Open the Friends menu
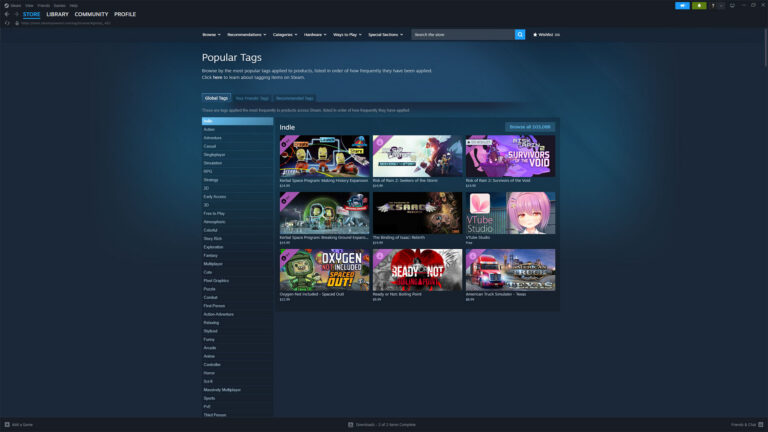 click(x=44, y=5)
